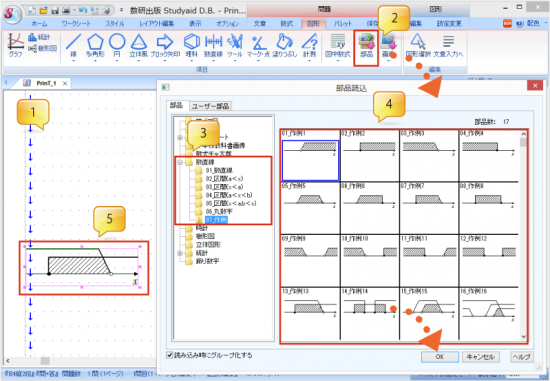
Task: Open the 理科 science shapes tool
Action: (192, 46)
